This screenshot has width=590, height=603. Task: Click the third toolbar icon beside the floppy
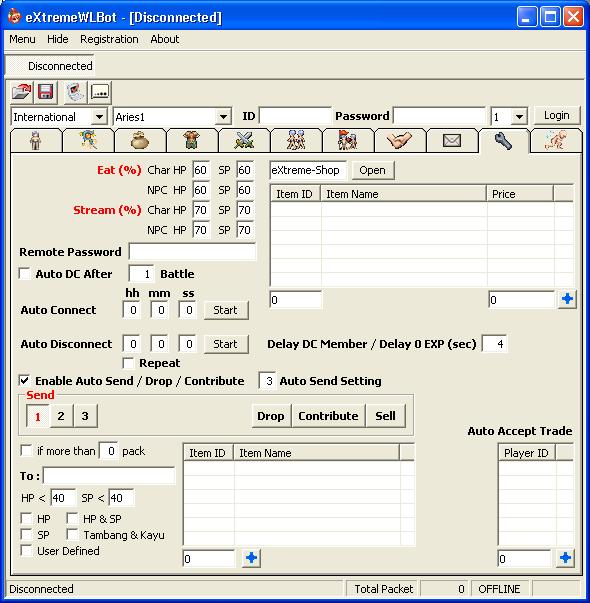coord(75,92)
